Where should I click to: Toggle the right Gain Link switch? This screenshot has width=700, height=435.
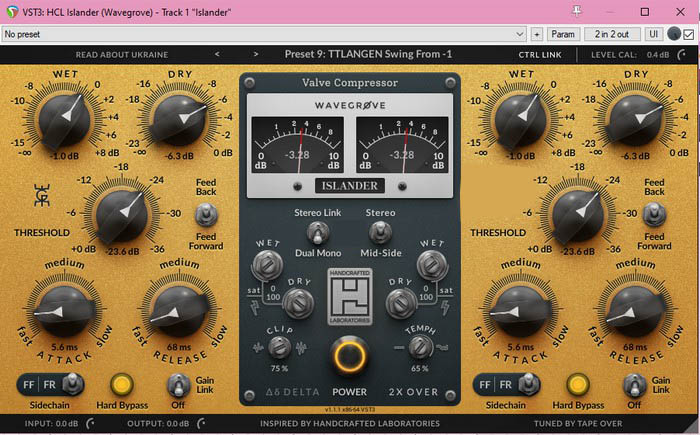[x=635, y=385]
